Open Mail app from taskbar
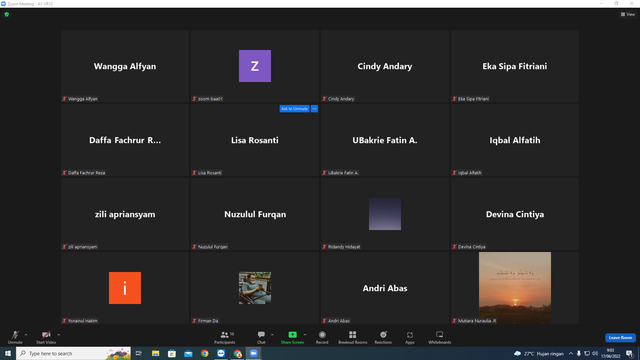The image size is (640, 360). click(x=188, y=353)
